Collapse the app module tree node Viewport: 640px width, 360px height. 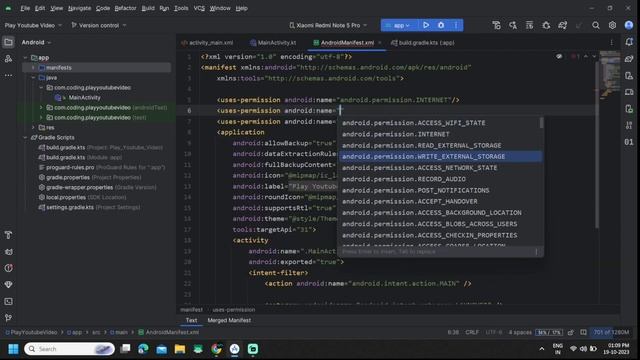click(25, 58)
